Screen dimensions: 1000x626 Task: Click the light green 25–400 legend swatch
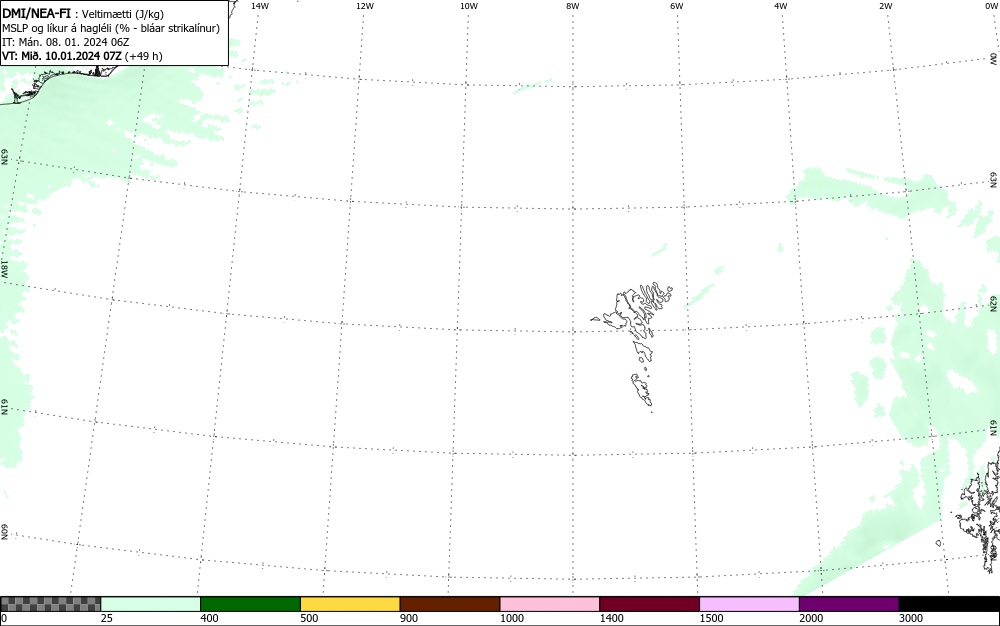(151, 604)
